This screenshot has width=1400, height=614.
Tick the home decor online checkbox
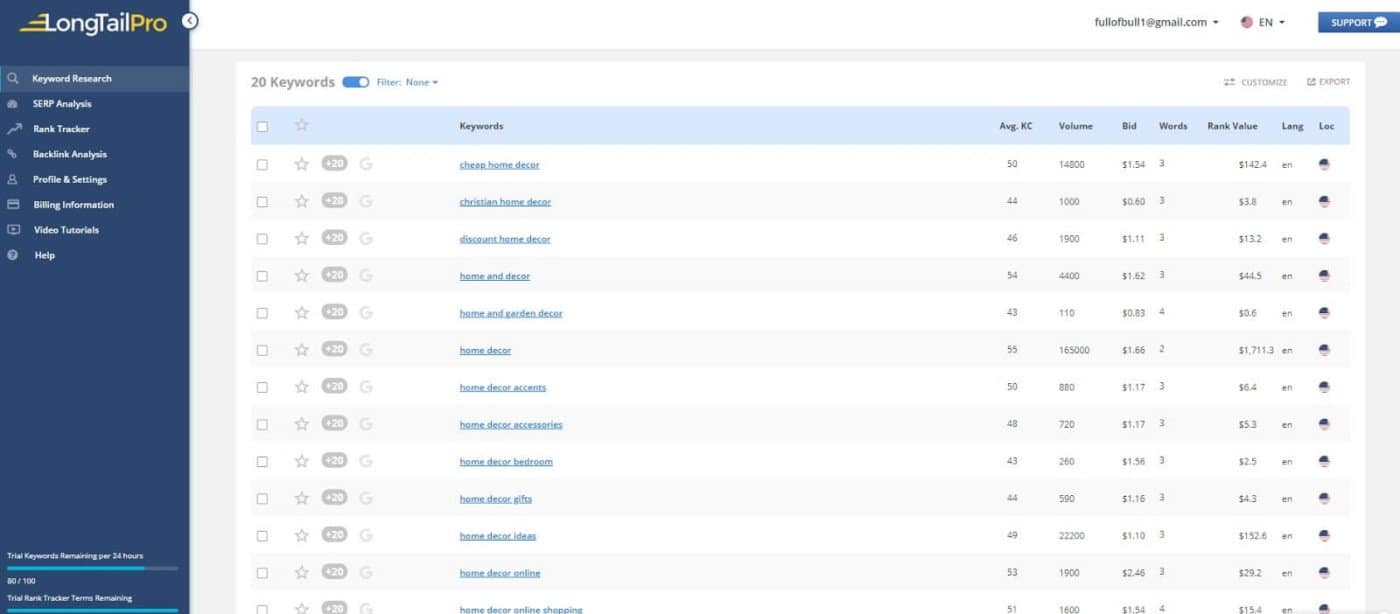click(x=262, y=573)
